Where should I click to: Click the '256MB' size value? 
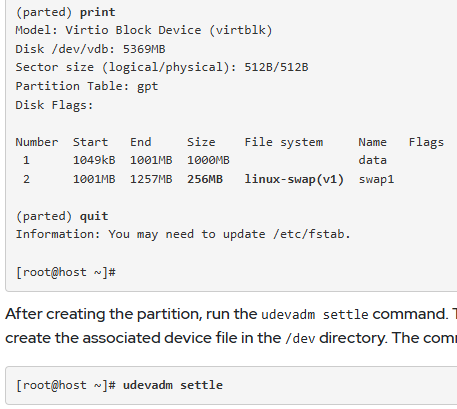(205, 179)
